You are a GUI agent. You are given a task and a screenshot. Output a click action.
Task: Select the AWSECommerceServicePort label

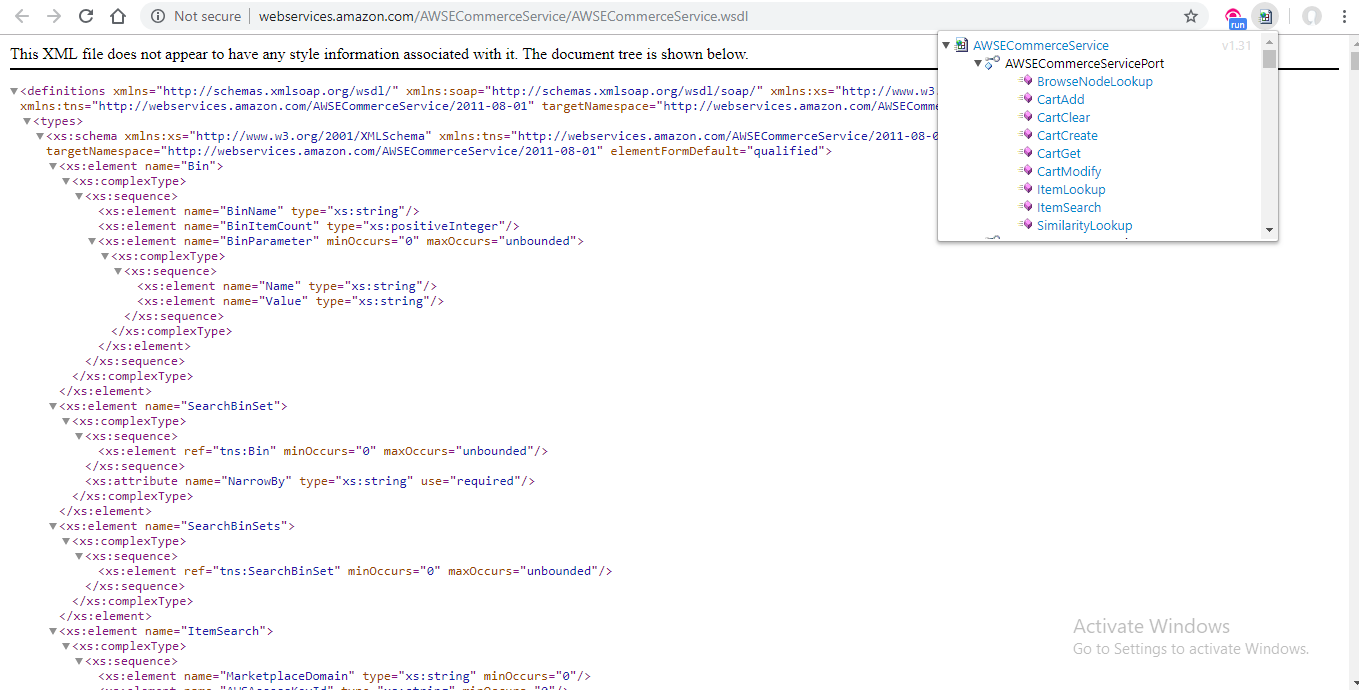tap(1085, 63)
